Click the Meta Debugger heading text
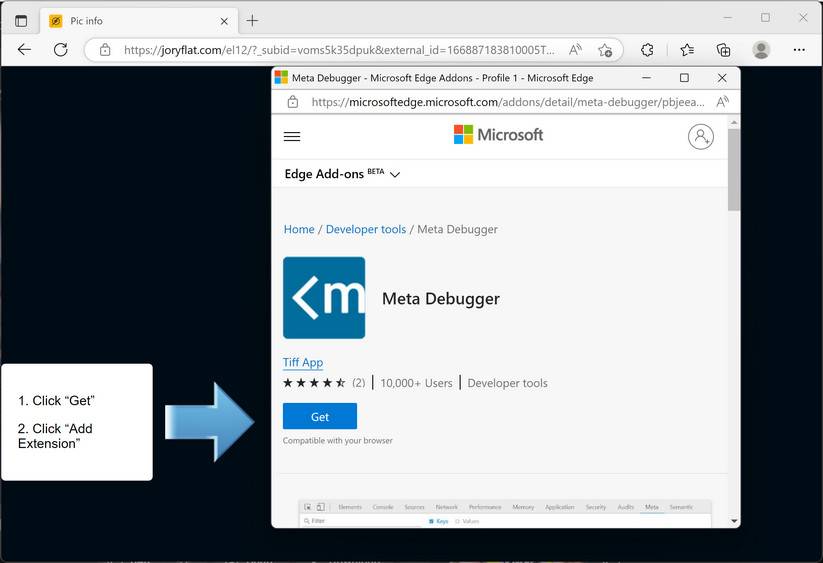The width and height of the screenshot is (823, 563). 441,299
